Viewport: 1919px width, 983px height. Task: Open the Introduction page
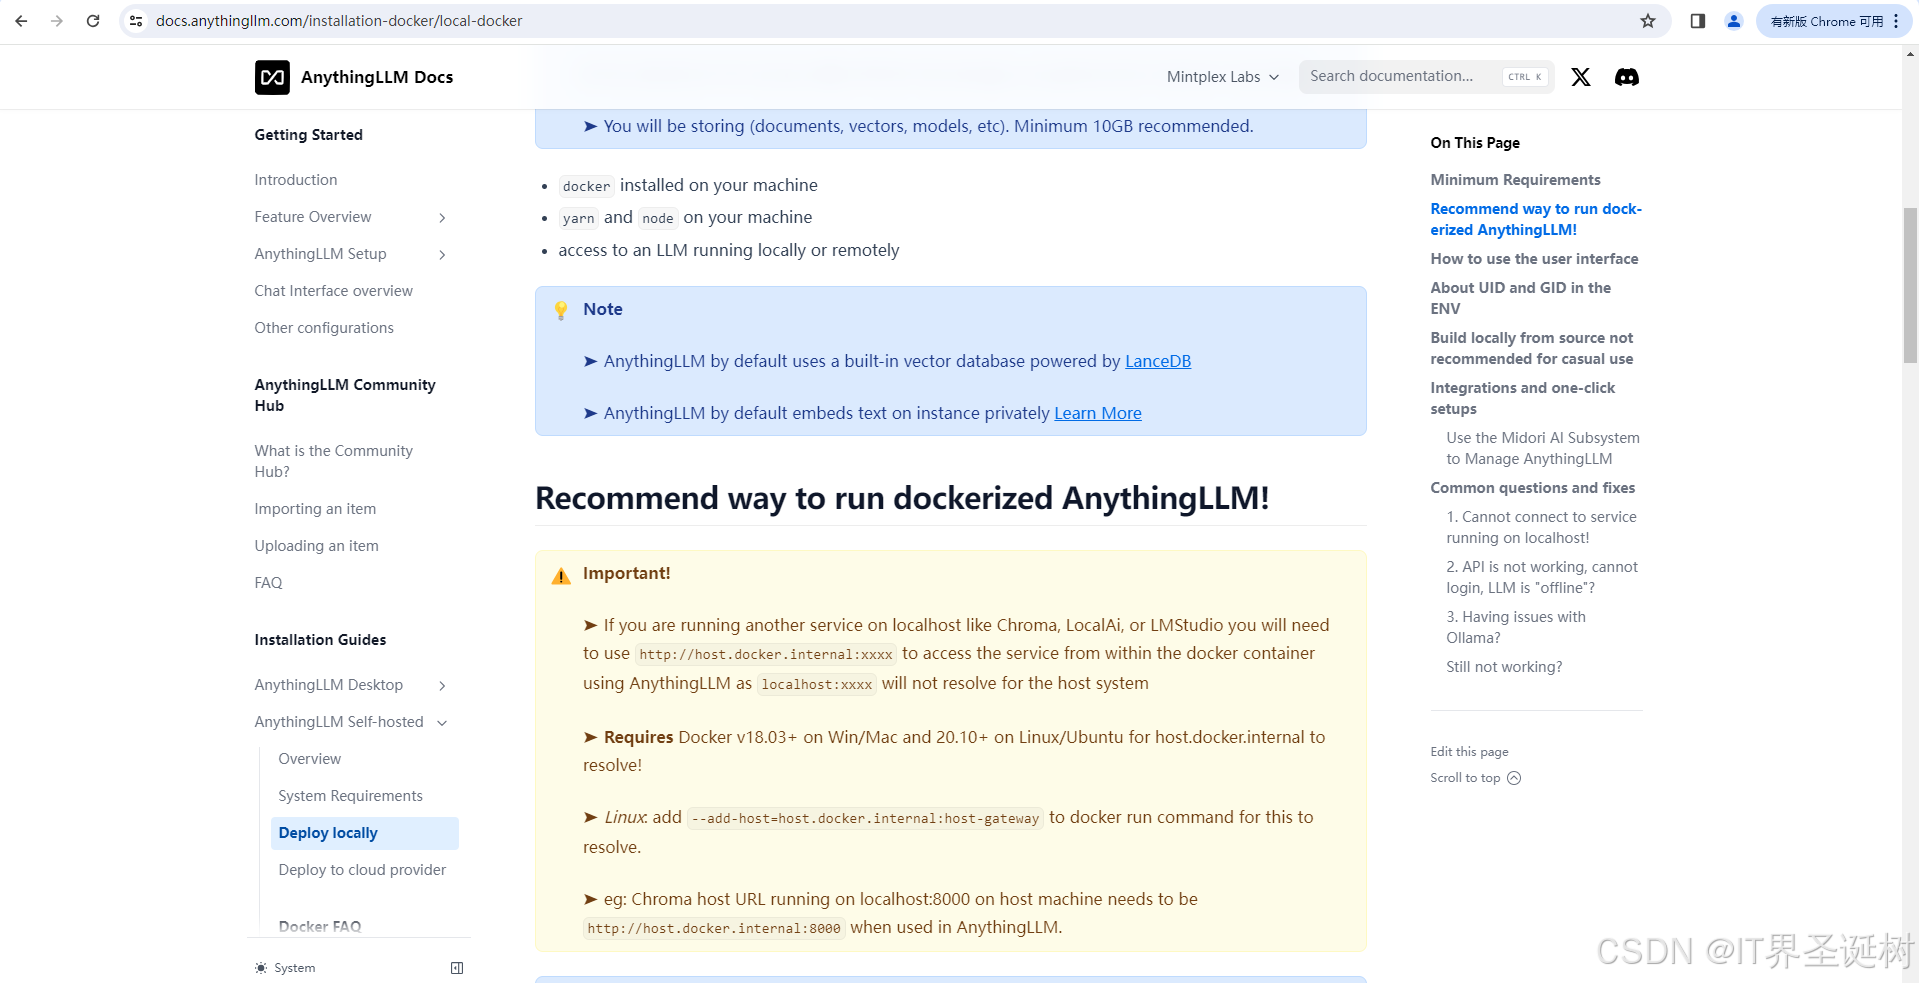click(296, 180)
